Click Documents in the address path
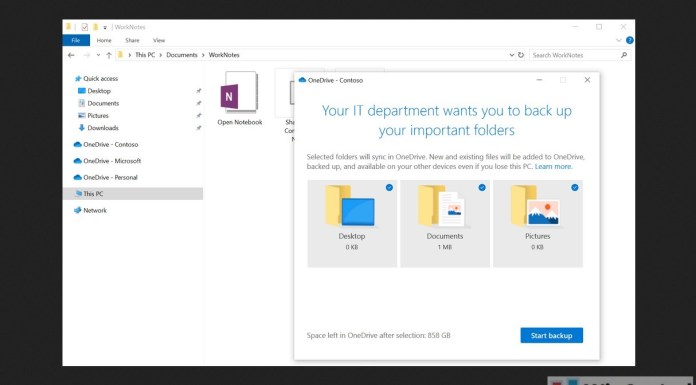This screenshot has height=385, width=696. (x=182, y=55)
